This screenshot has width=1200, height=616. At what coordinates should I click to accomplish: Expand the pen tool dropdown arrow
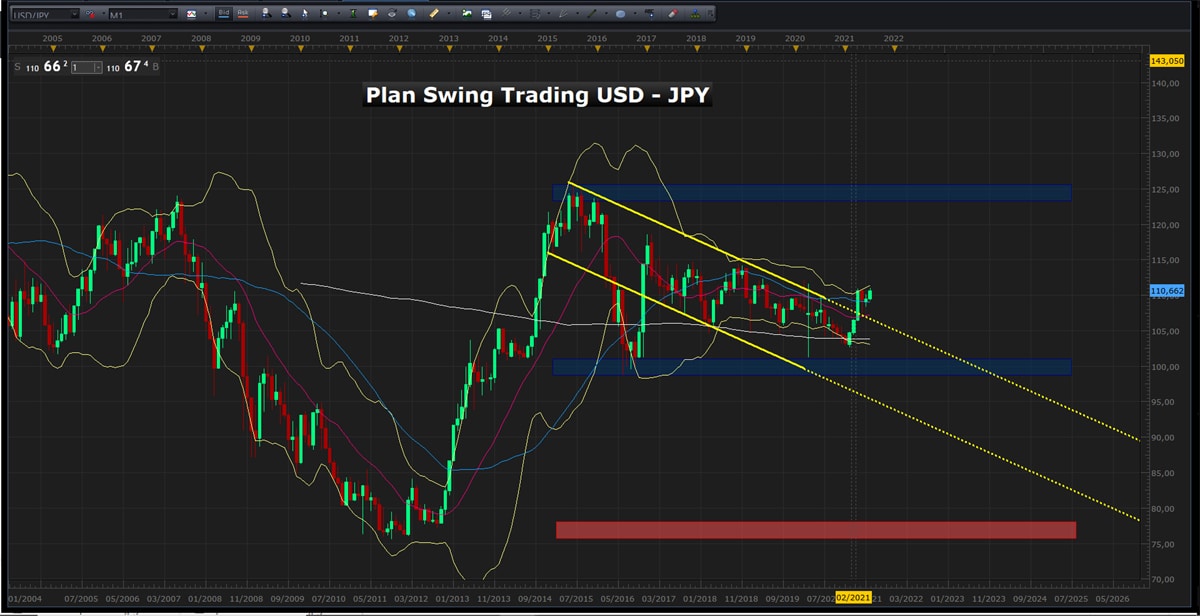(x=576, y=14)
